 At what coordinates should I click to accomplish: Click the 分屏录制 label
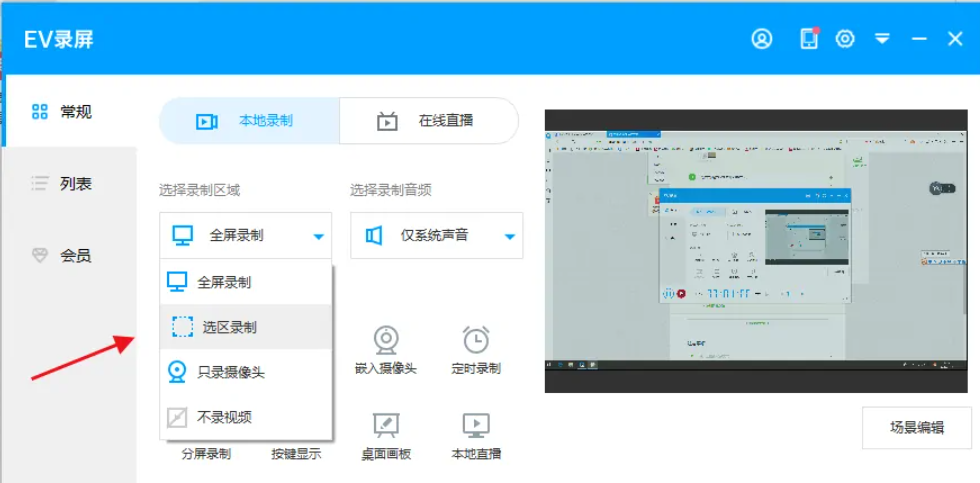pyautogui.click(x=206, y=454)
